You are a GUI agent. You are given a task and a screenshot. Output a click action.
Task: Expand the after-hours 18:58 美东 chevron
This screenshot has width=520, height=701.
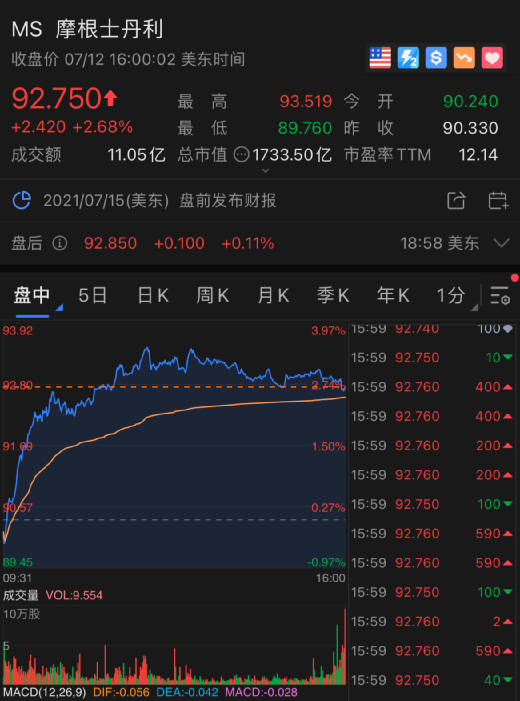tap(501, 243)
